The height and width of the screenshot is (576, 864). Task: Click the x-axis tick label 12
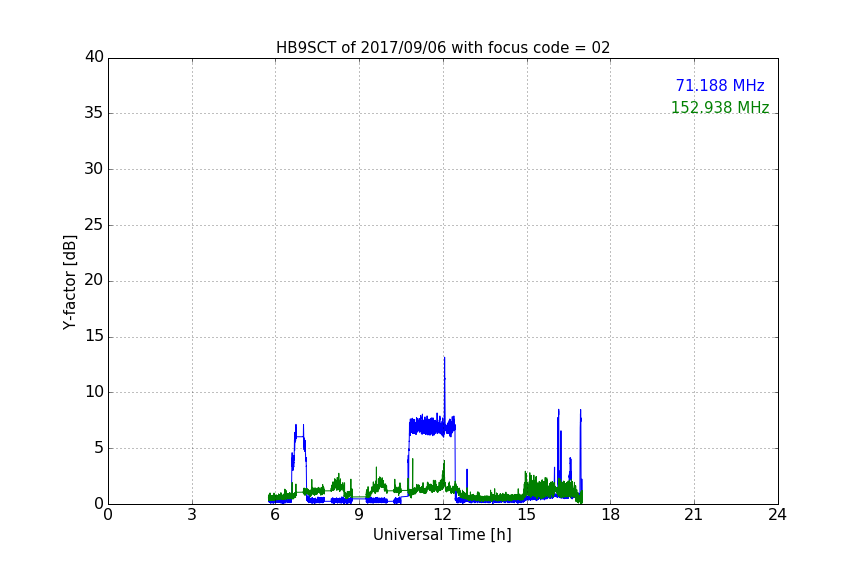click(443, 515)
